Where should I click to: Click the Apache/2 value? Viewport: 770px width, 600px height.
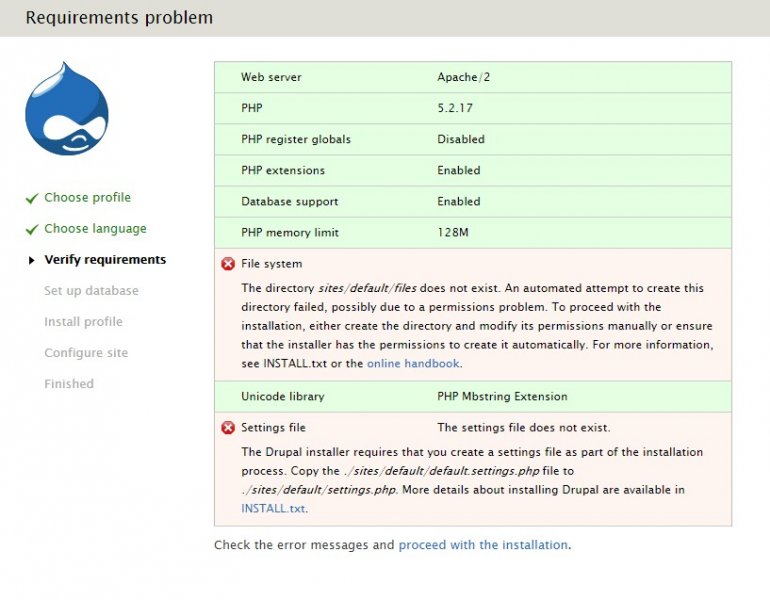tap(464, 77)
